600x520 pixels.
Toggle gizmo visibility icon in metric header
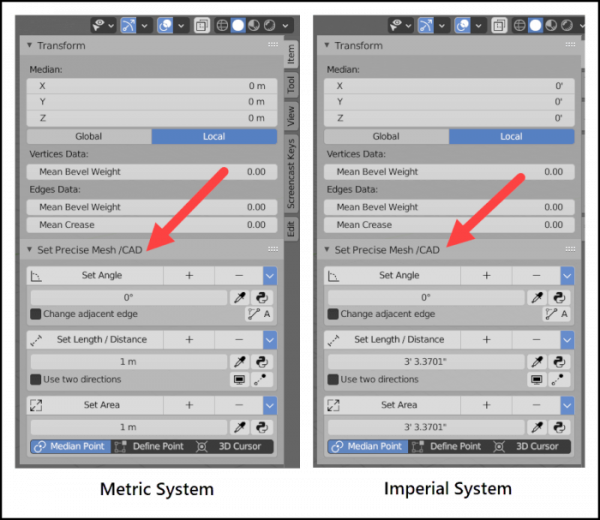[128, 26]
